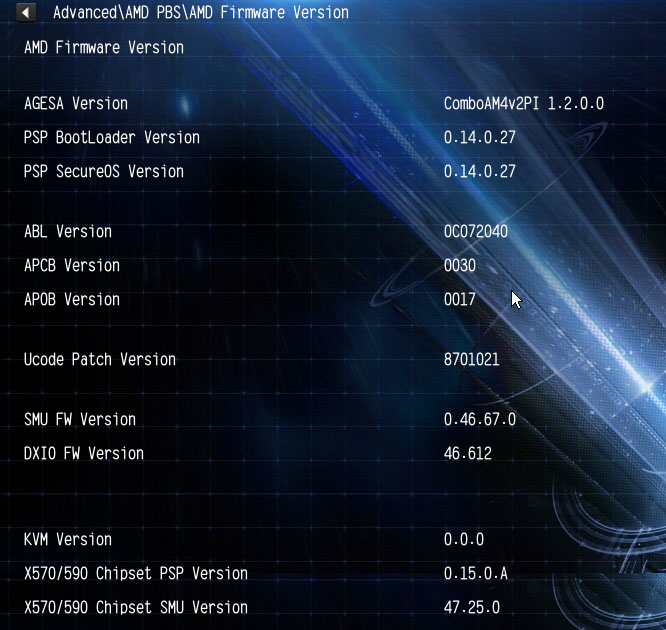Click the 8701021 value
The height and width of the screenshot is (630, 666).
[471, 360]
